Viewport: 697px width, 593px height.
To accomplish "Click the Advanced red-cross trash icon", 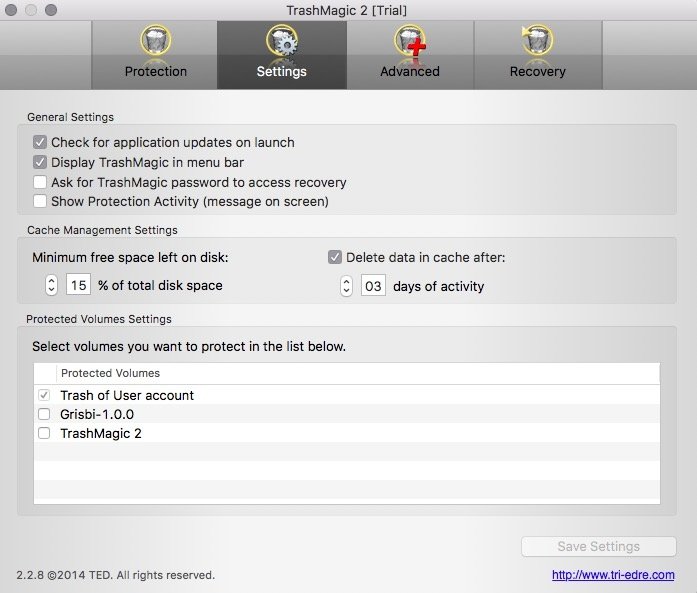I will click(410, 40).
